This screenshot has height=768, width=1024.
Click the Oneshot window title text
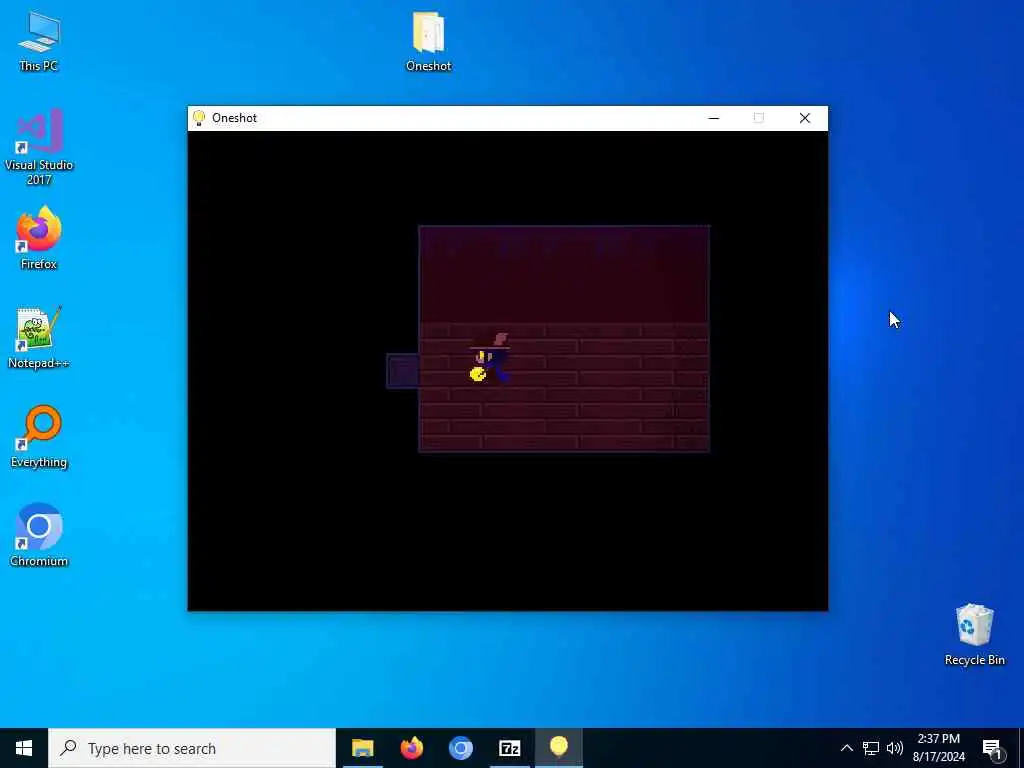point(234,118)
